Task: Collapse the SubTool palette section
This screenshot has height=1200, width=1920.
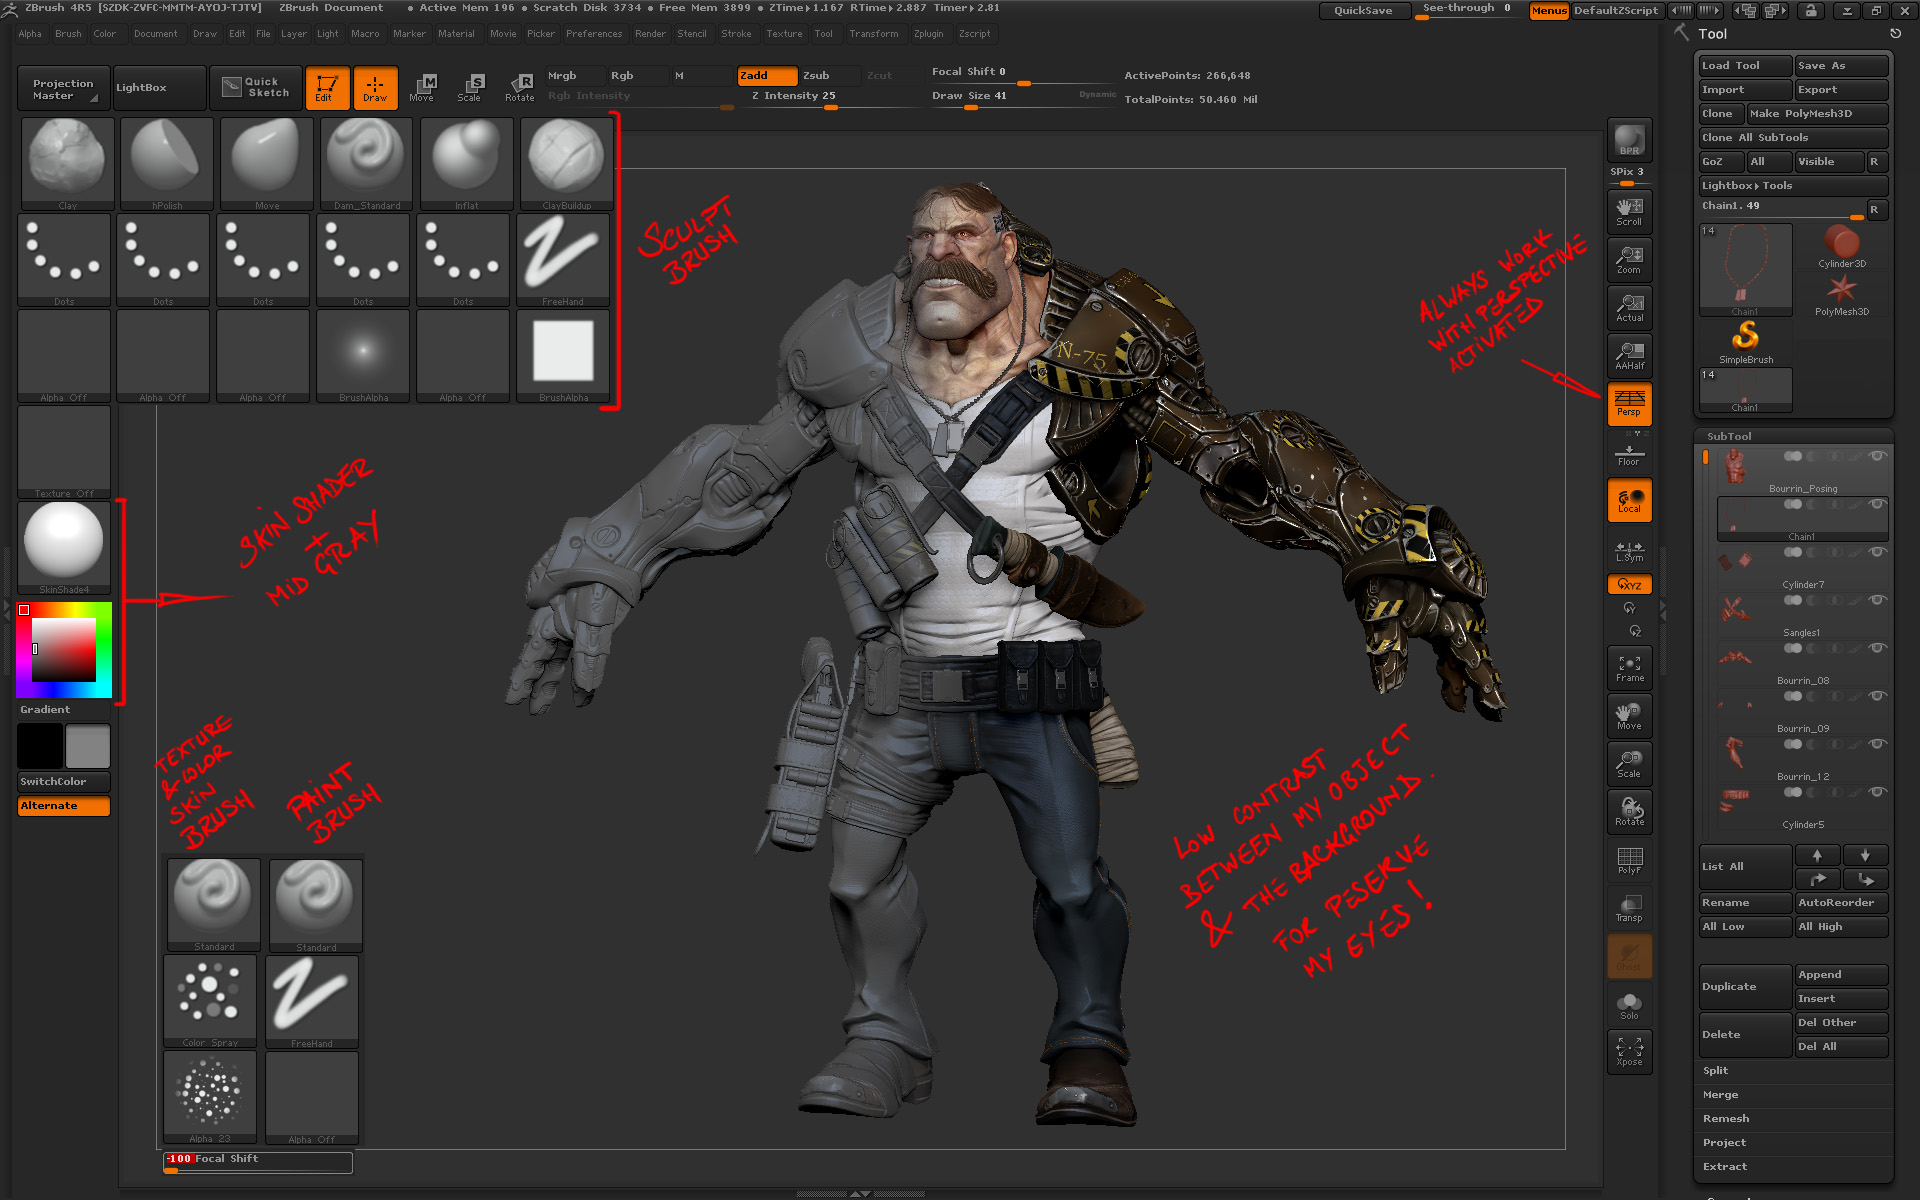Action: point(1729,437)
